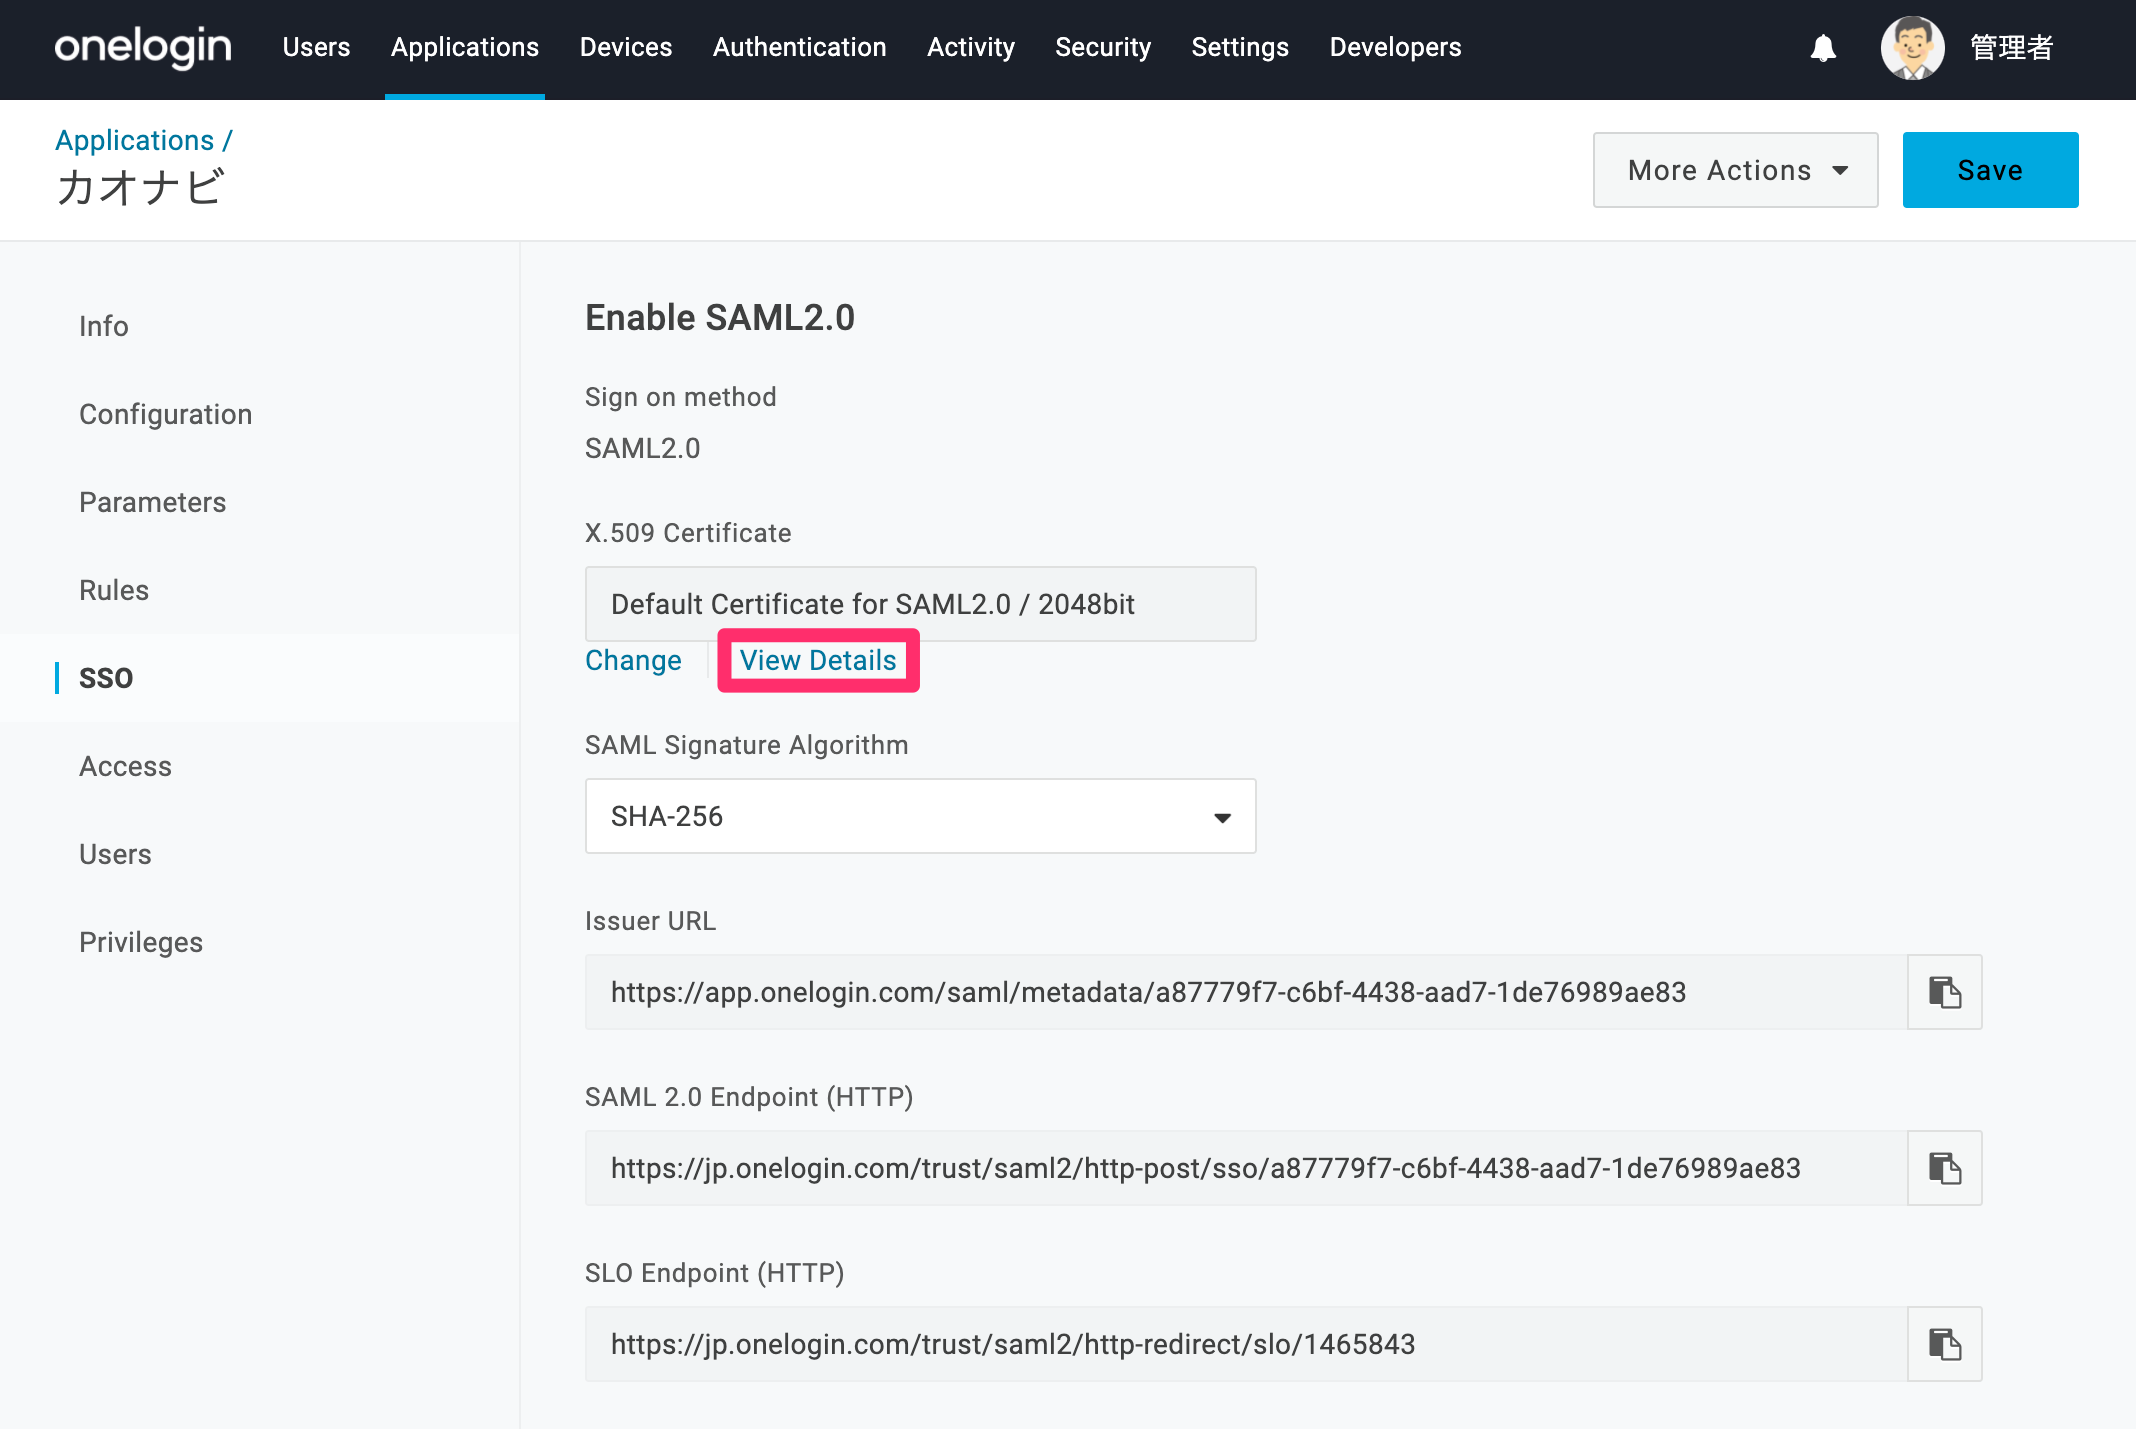Open the Settings top menu
The image size is (2136, 1429).
click(1240, 47)
